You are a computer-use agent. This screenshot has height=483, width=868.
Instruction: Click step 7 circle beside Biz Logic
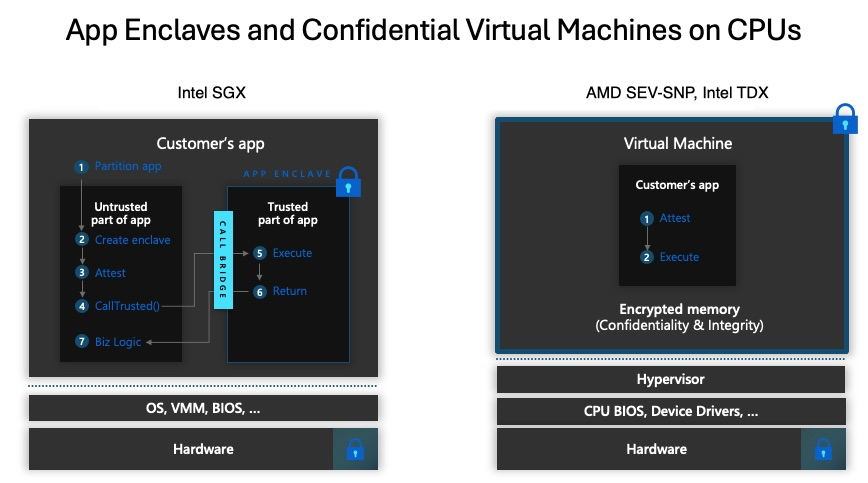click(82, 342)
